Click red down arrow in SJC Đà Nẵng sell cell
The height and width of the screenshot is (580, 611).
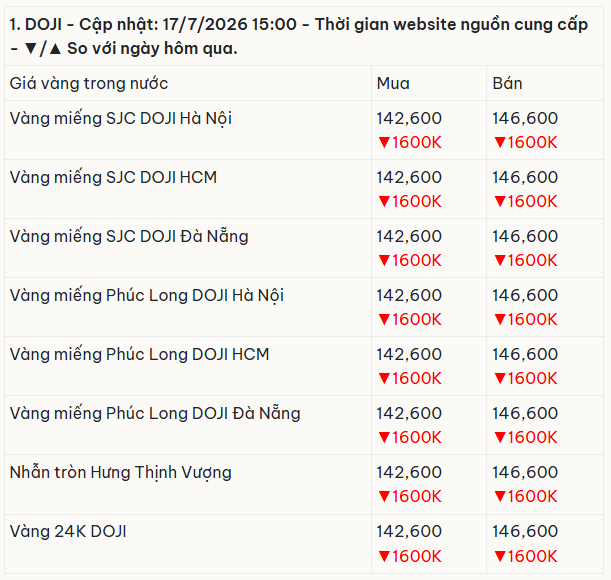(x=500, y=260)
